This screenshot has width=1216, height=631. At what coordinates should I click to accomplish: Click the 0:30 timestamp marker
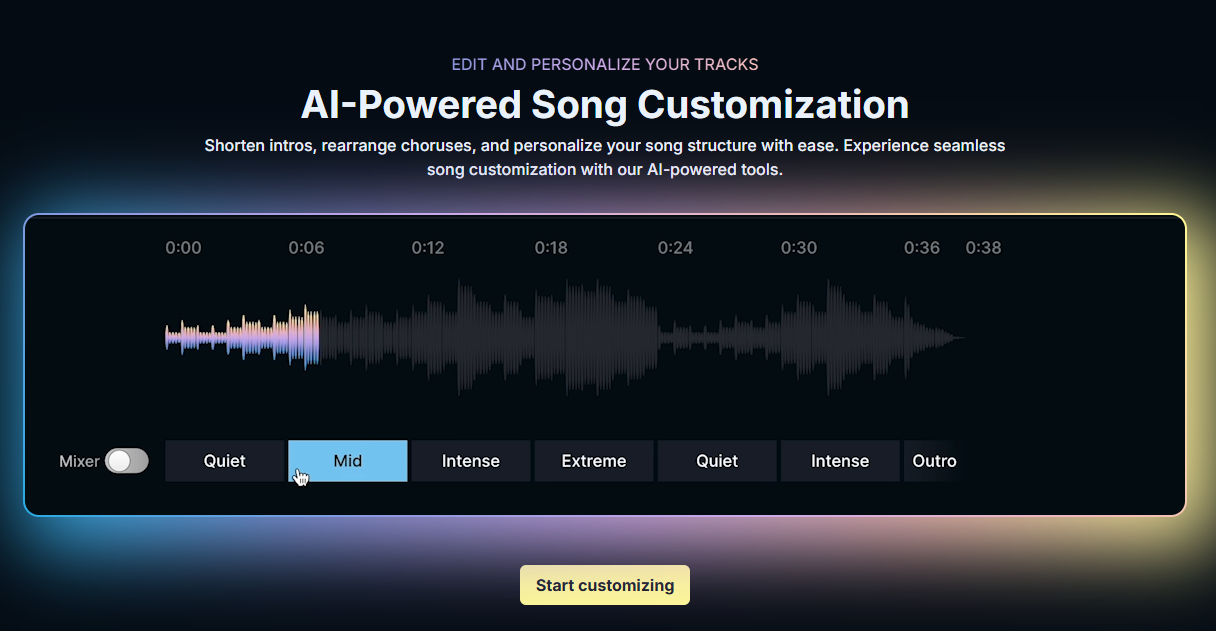(x=798, y=247)
